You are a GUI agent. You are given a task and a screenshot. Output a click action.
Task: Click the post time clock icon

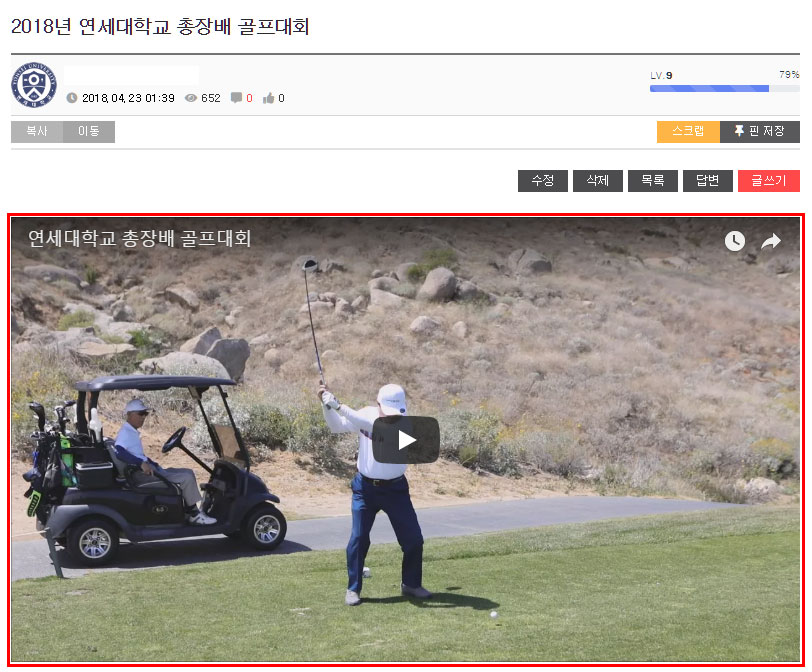(x=72, y=98)
